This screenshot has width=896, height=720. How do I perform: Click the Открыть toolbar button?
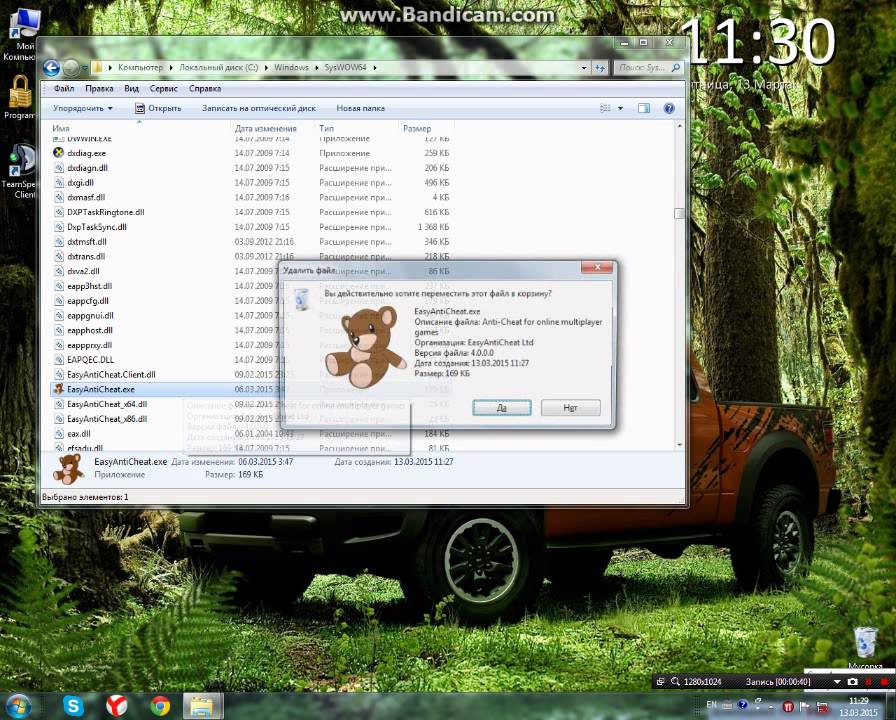[x=158, y=108]
